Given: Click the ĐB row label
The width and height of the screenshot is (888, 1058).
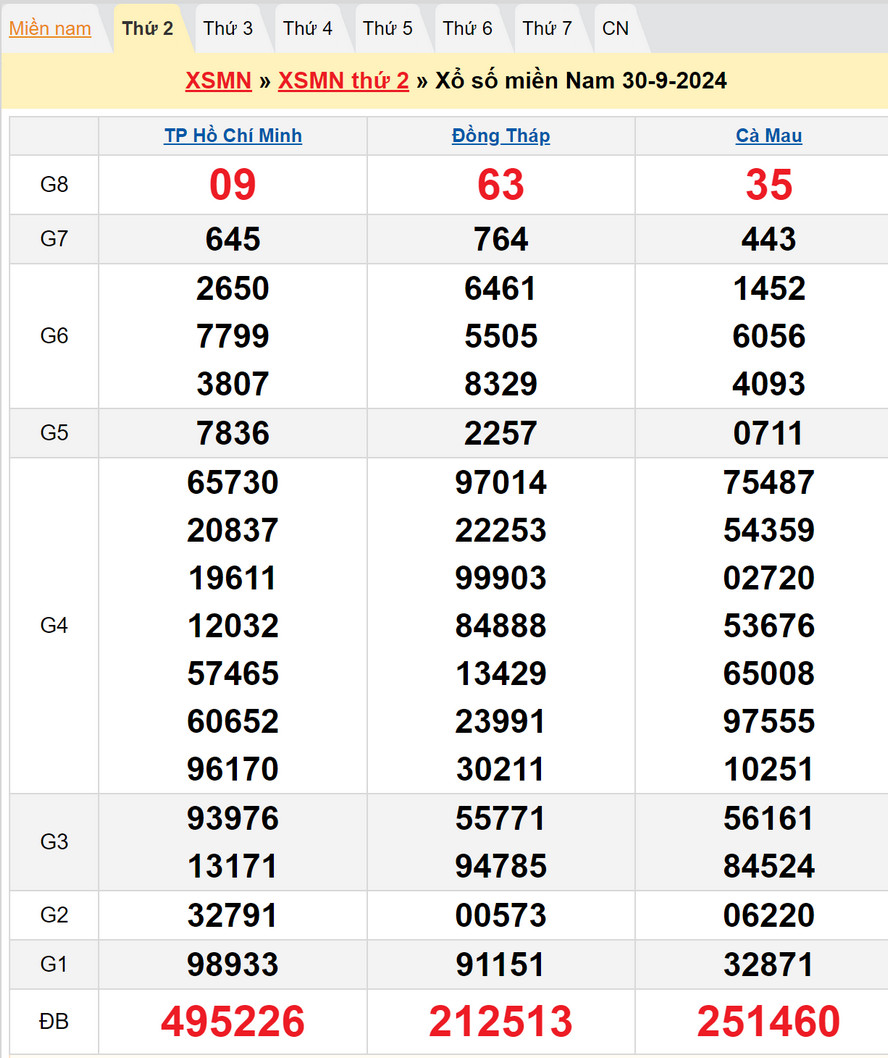Looking at the screenshot, I should pyautogui.click(x=54, y=1021).
